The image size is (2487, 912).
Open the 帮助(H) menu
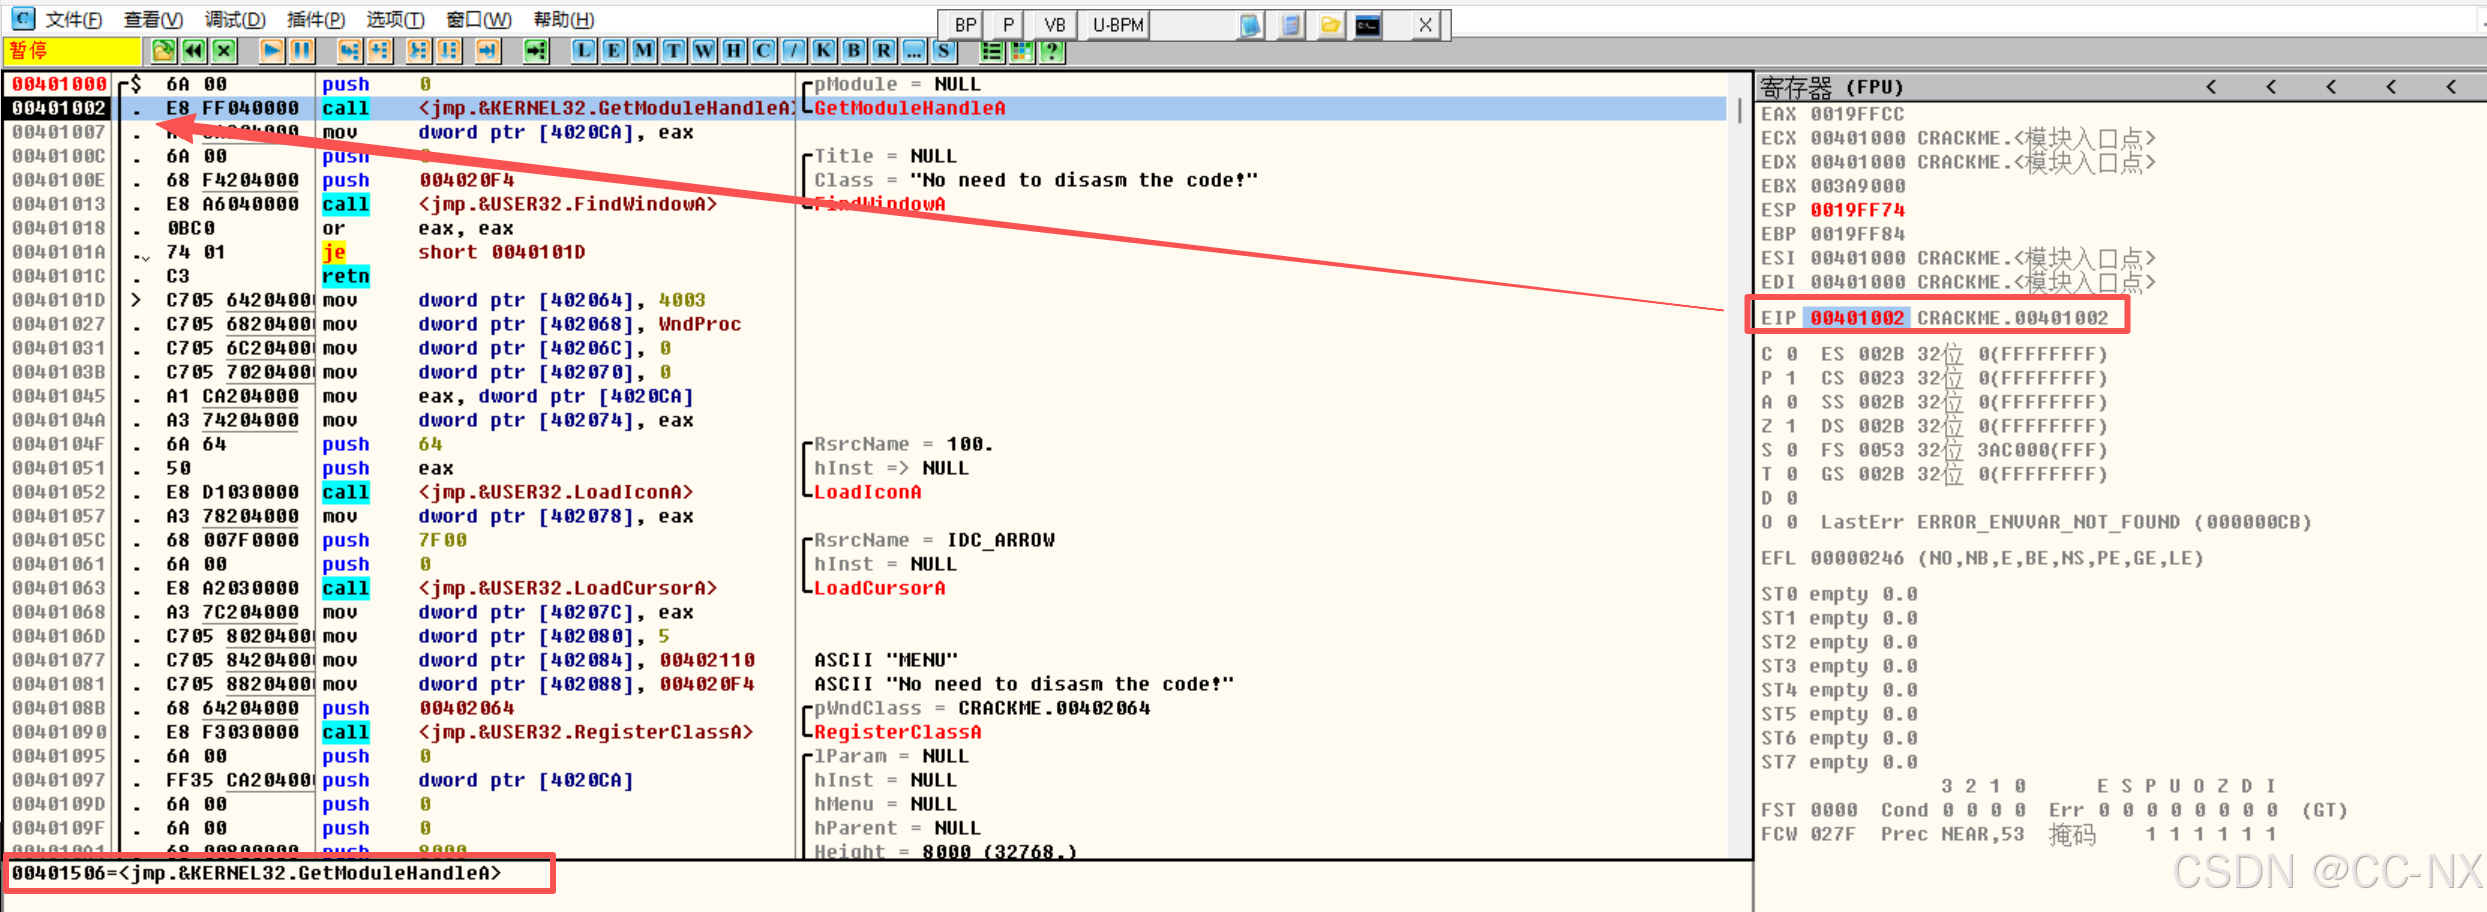point(564,20)
